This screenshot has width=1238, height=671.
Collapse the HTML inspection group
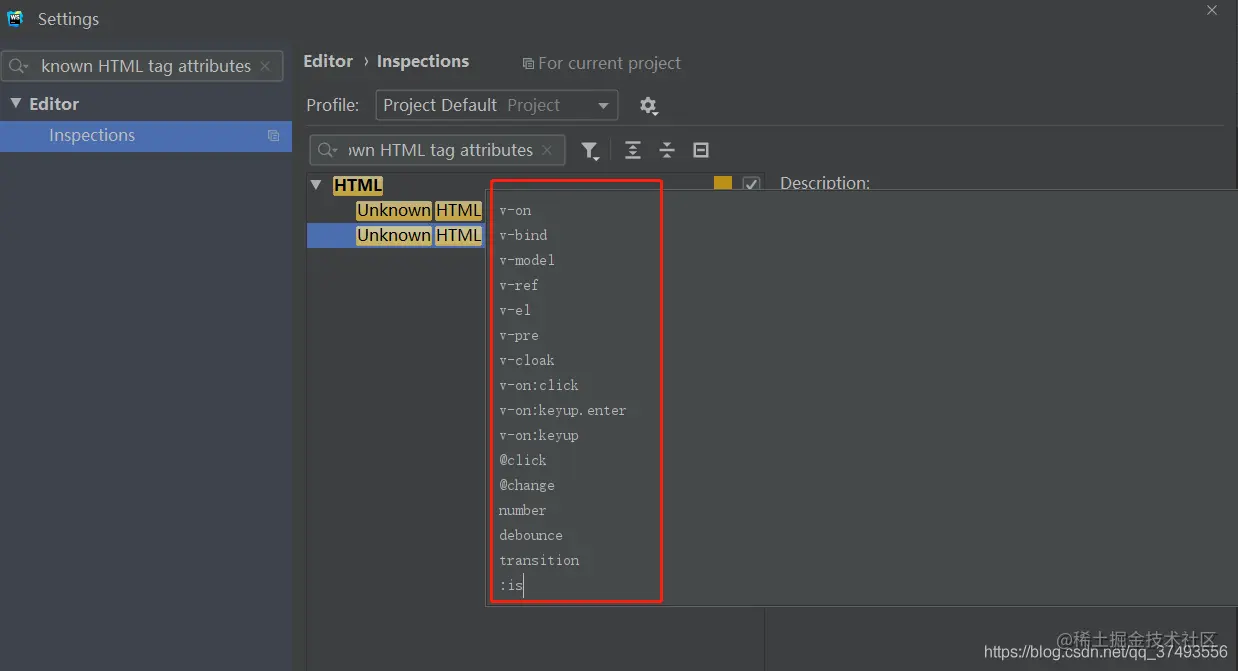point(316,185)
